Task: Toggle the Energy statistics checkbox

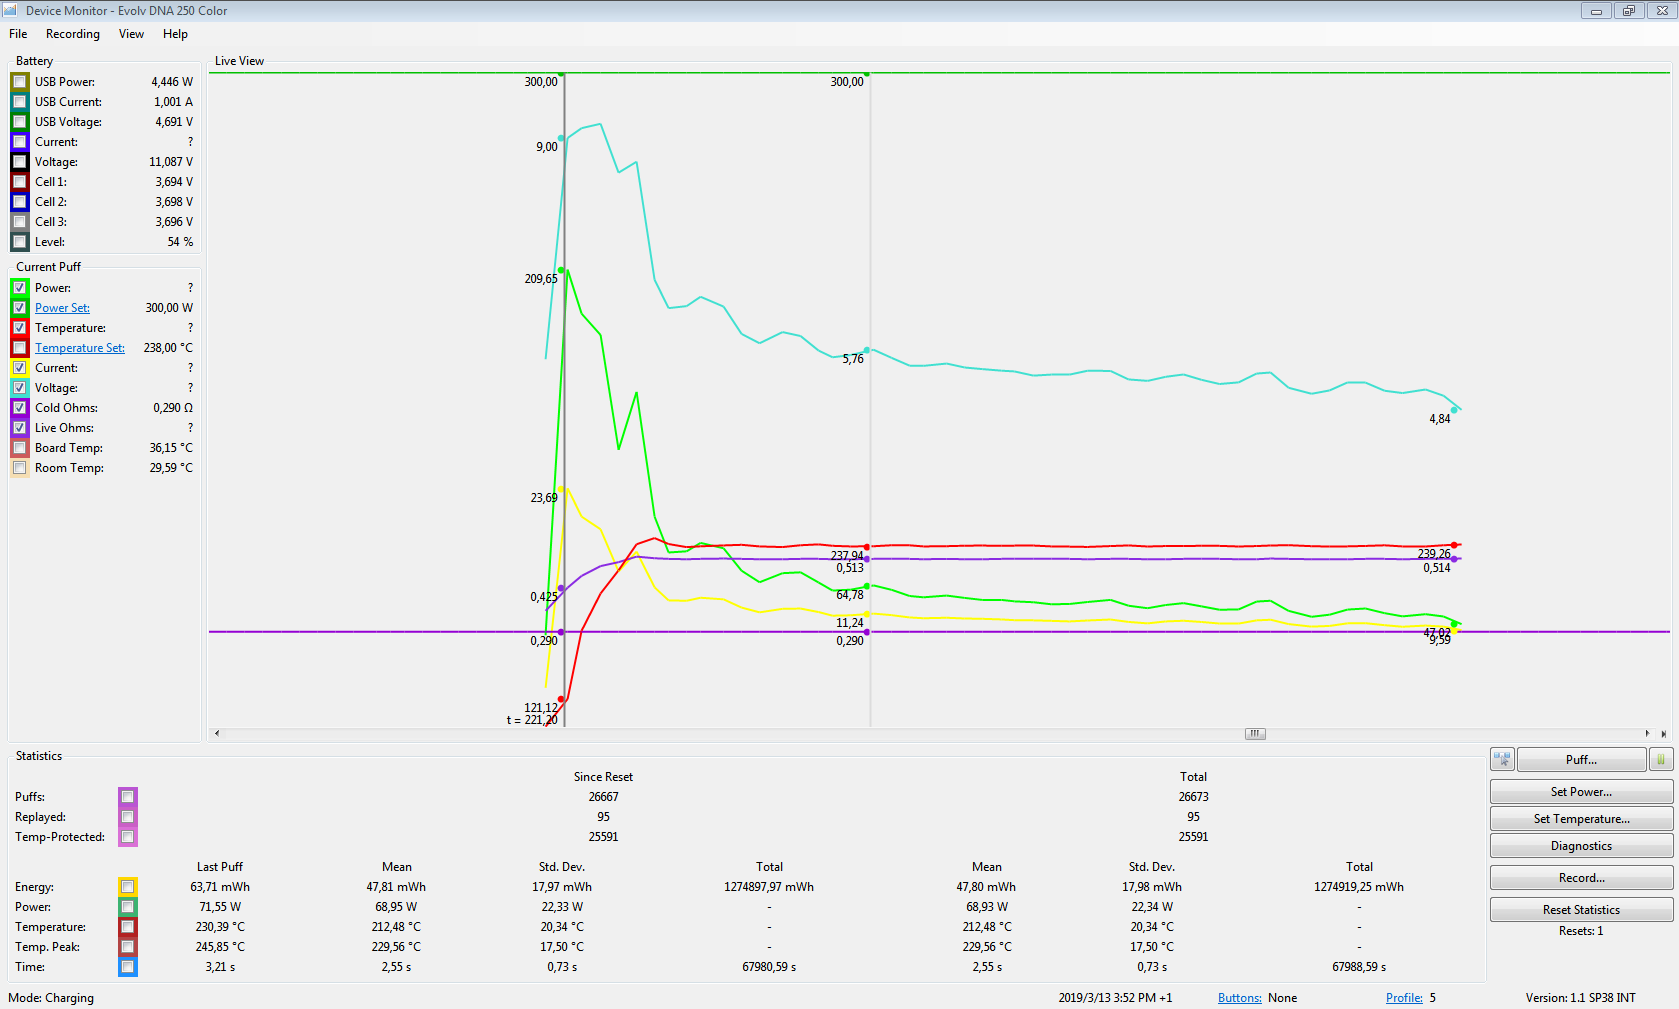Action: pyautogui.click(x=127, y=887)
